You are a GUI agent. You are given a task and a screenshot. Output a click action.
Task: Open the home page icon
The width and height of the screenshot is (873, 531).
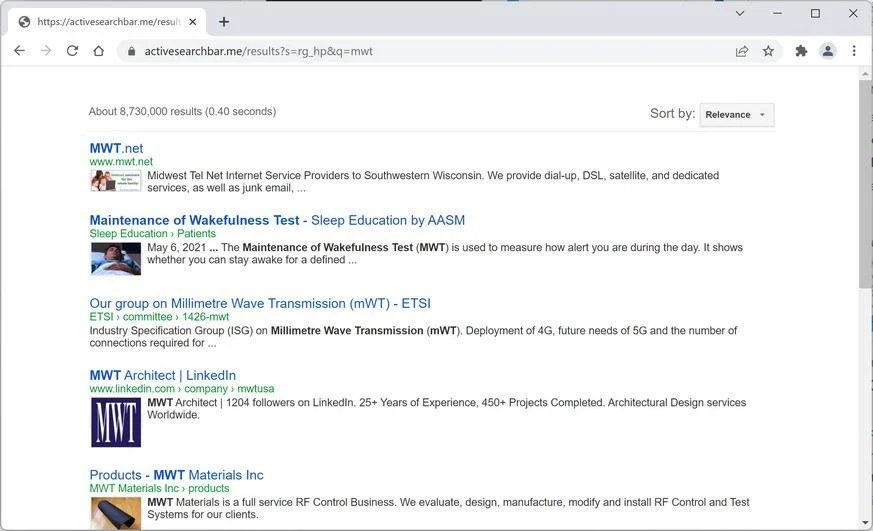pyautogui.click(x=99, y=51)
